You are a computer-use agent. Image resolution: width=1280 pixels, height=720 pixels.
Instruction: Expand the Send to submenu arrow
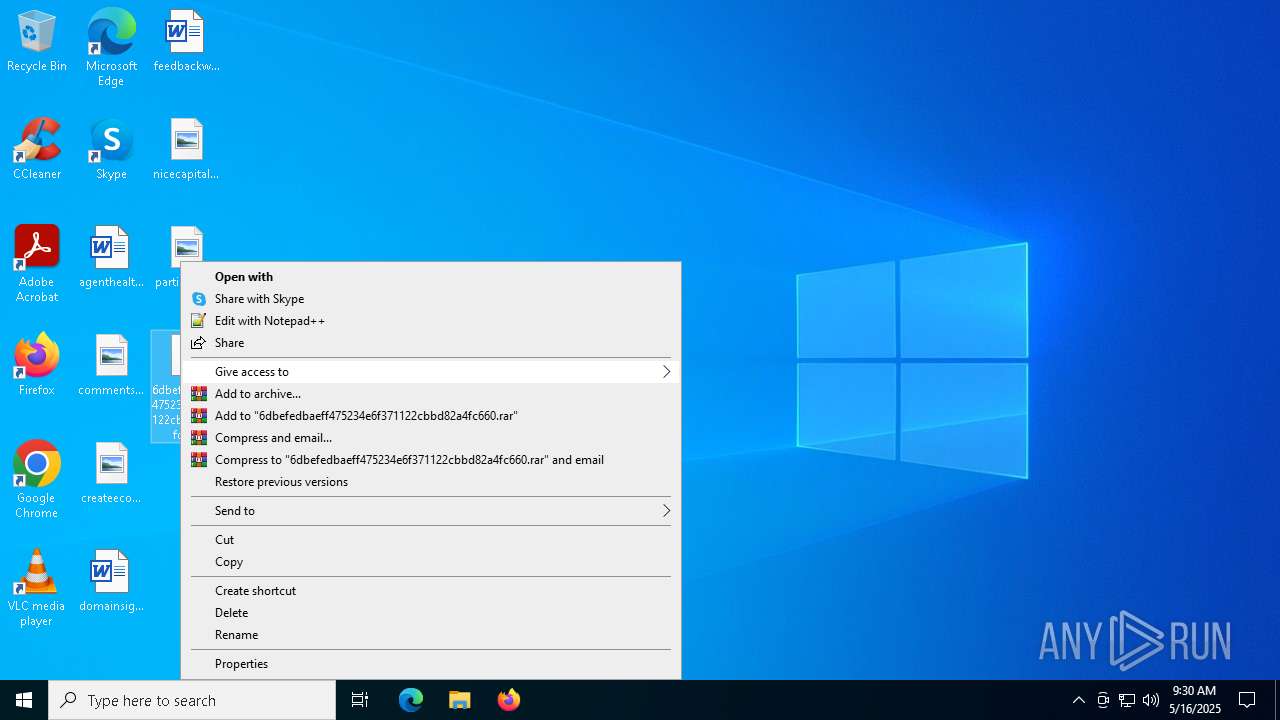666,511
